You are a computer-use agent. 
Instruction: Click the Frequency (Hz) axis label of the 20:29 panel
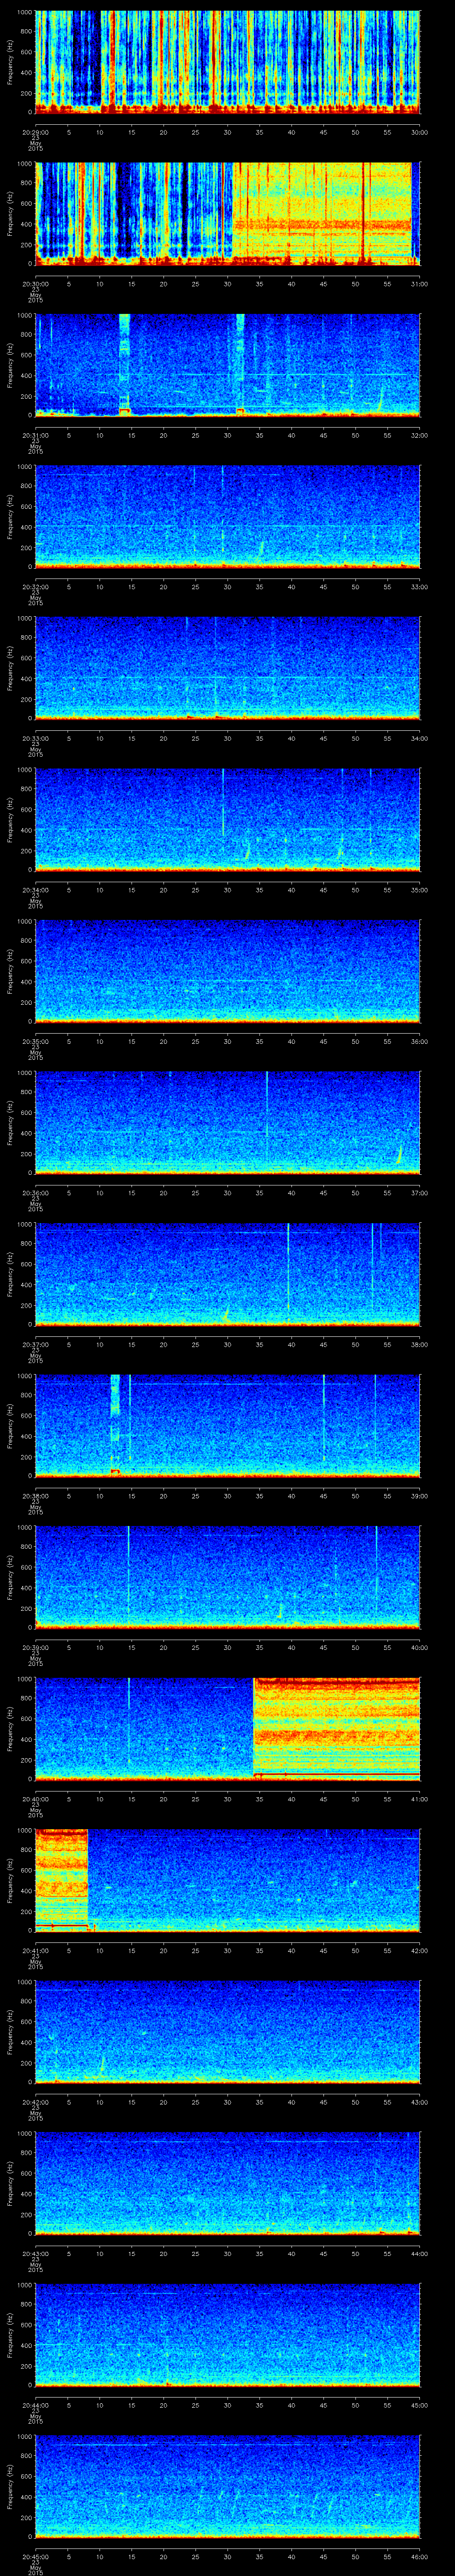pyautogui.click(x=11, y=62)
